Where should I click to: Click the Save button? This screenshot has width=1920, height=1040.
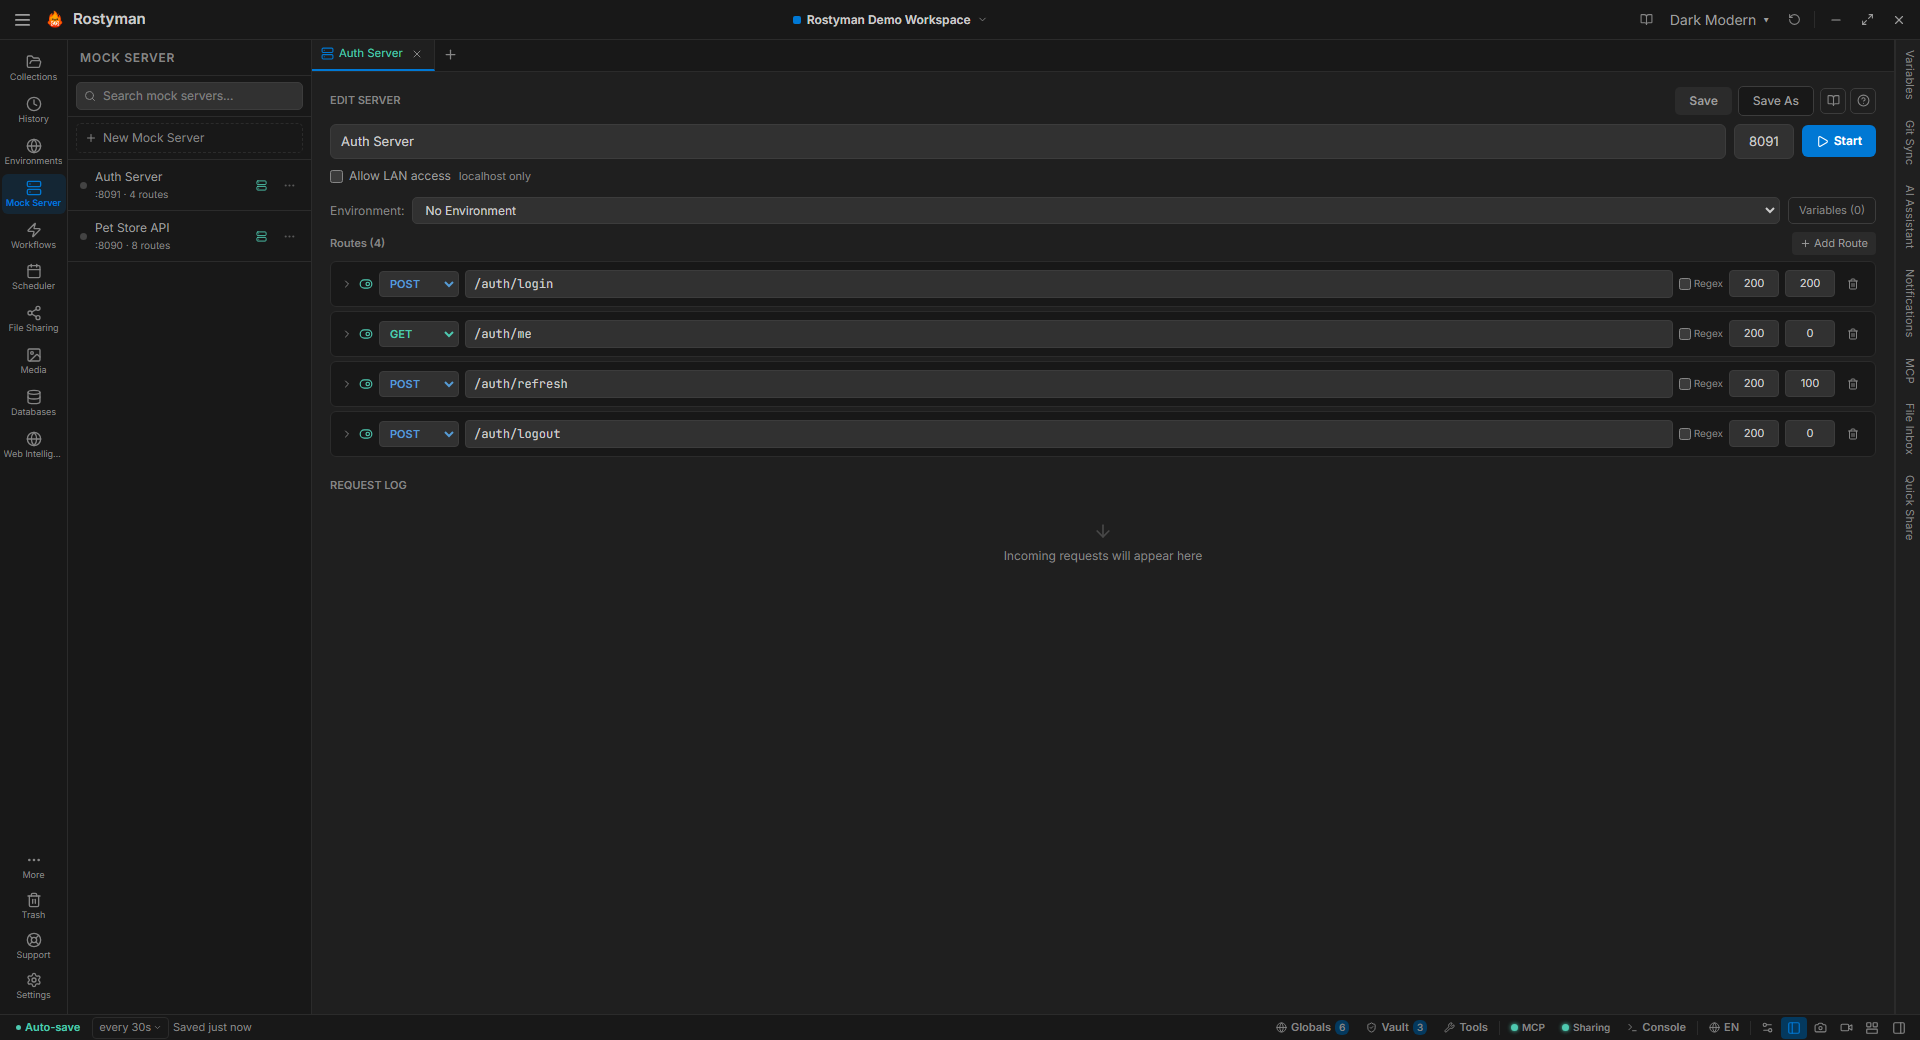1703,101
